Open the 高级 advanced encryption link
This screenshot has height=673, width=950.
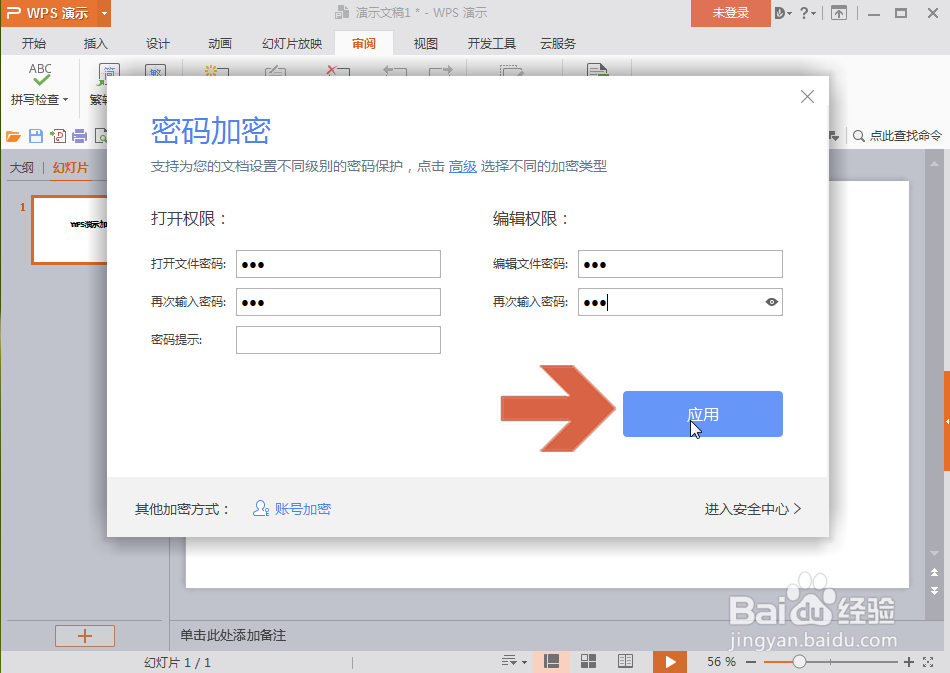tap(463, 166)
